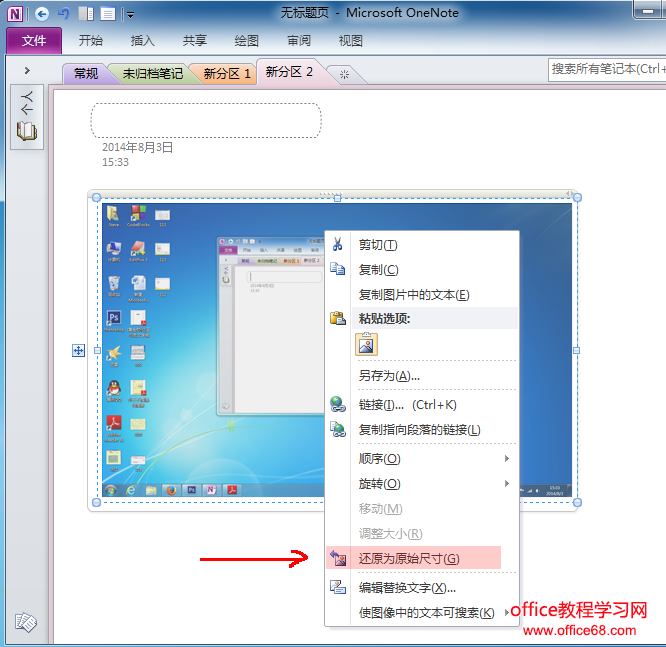This screenshot has height=647, width=666.
Task: Click the restore original size icon
Action: point(339,558)
